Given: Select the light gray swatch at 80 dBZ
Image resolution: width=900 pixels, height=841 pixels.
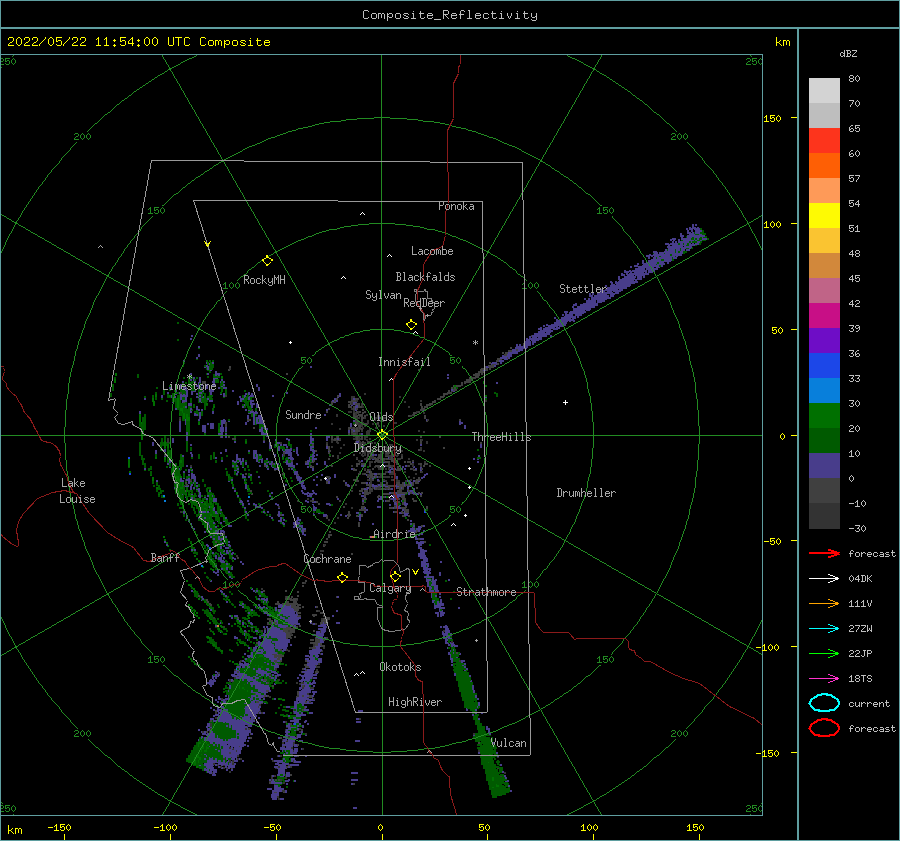Looking at the screenshot, I should pyautogui.click(x=824, y=91).
